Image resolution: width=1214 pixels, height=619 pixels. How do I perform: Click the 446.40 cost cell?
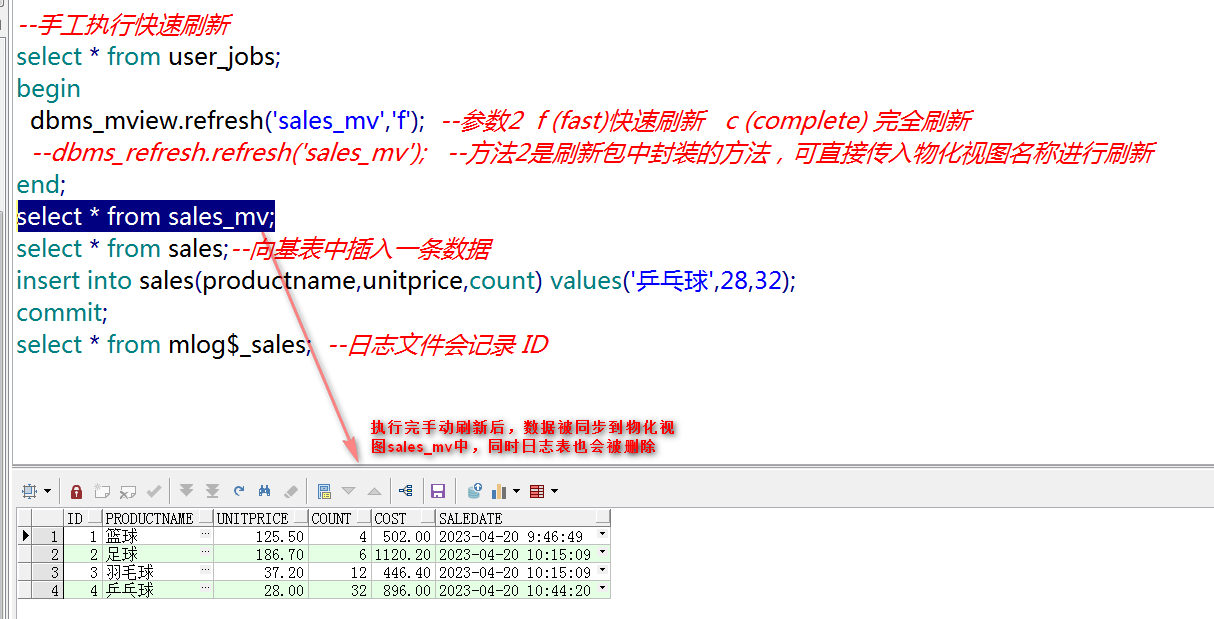[403, 573]
